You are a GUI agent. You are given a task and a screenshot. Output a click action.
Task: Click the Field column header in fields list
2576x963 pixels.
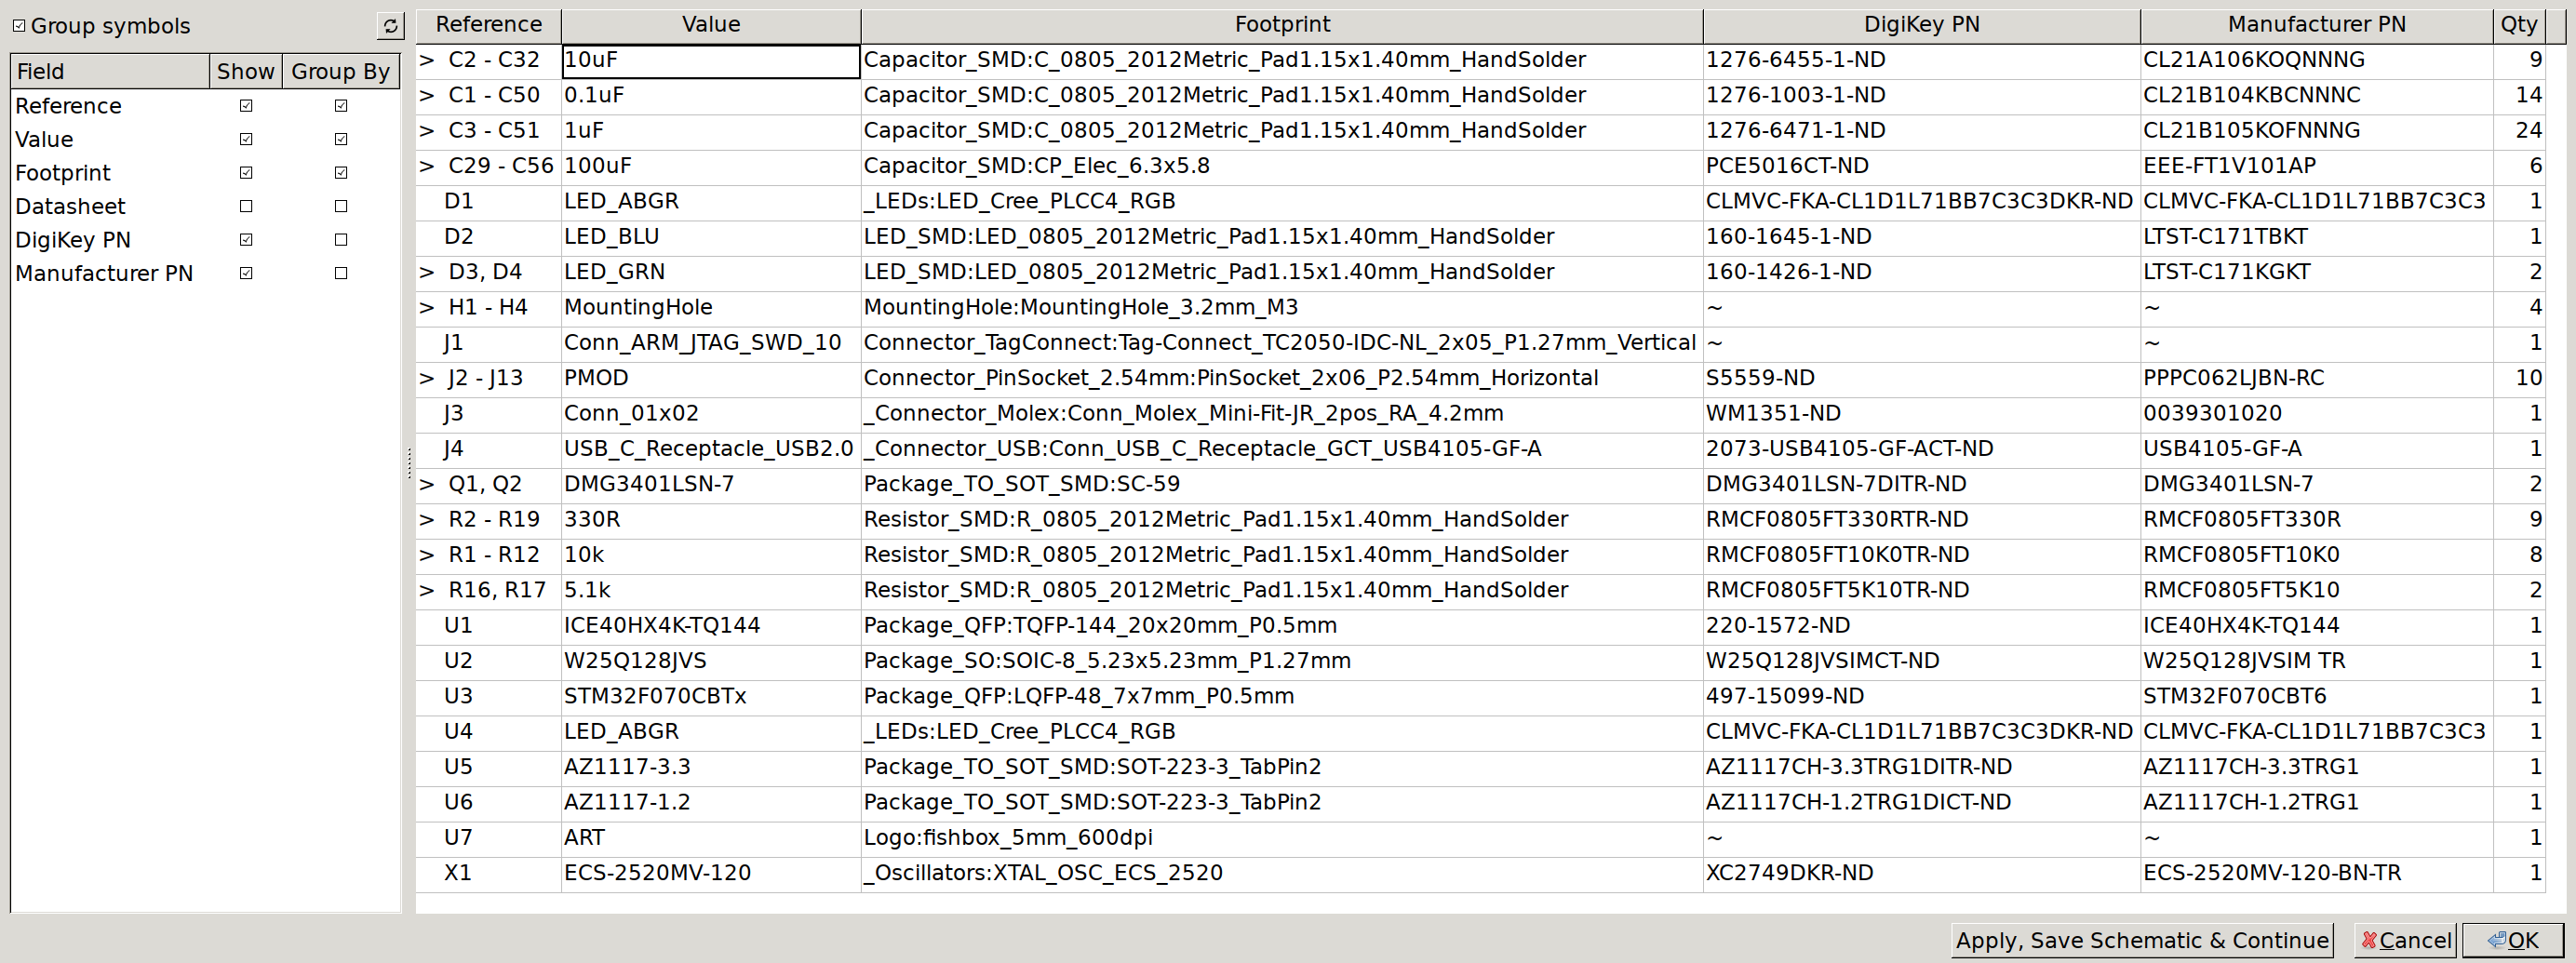click(x=110, y=71)
